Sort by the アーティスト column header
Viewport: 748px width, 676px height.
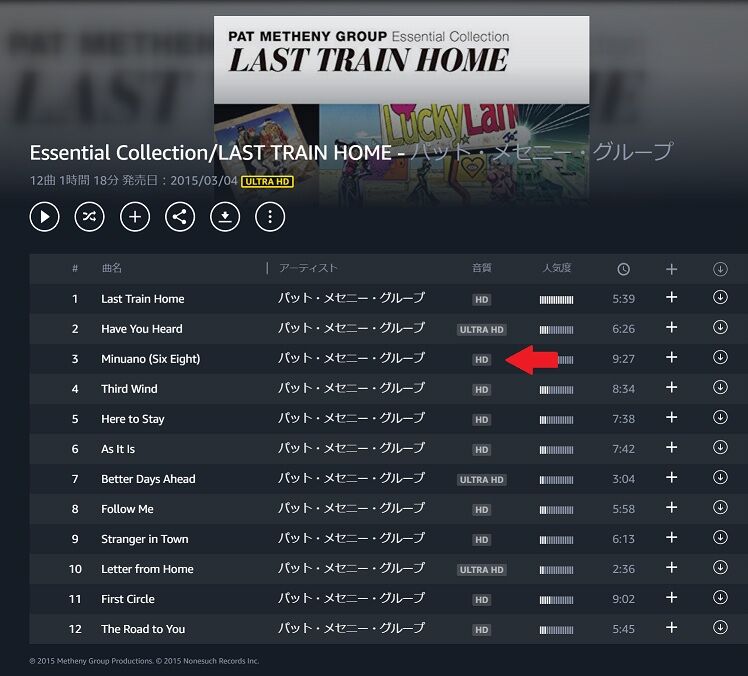click(x=308, y=268)
